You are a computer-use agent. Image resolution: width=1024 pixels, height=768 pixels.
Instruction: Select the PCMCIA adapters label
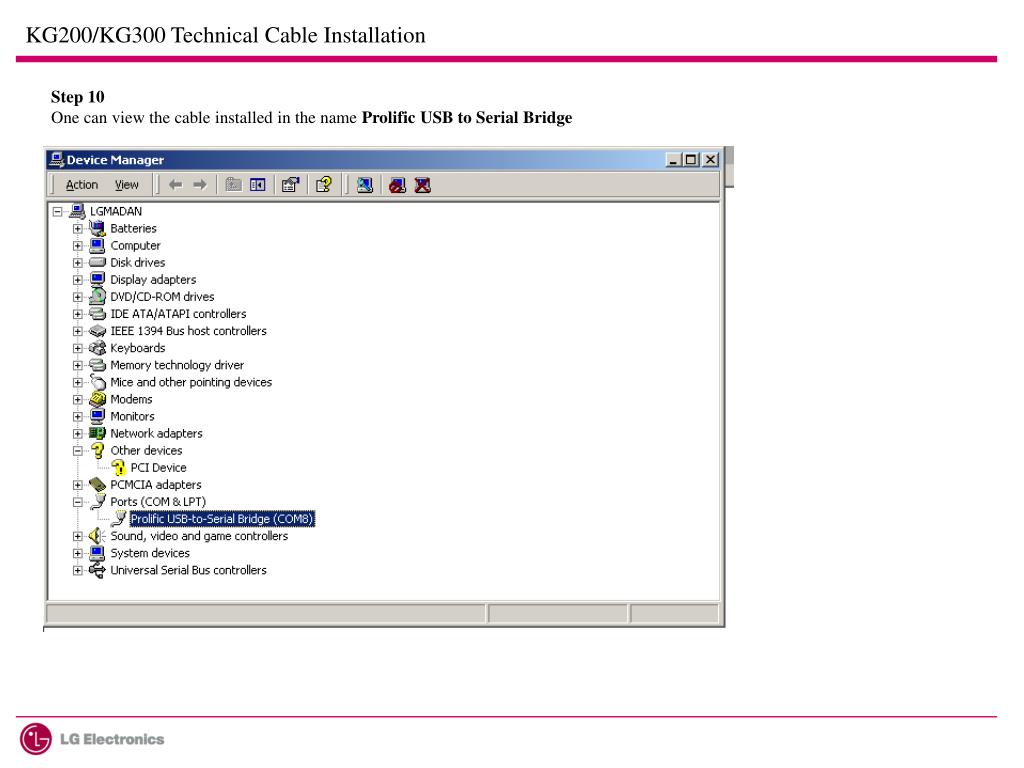[156, 485]
